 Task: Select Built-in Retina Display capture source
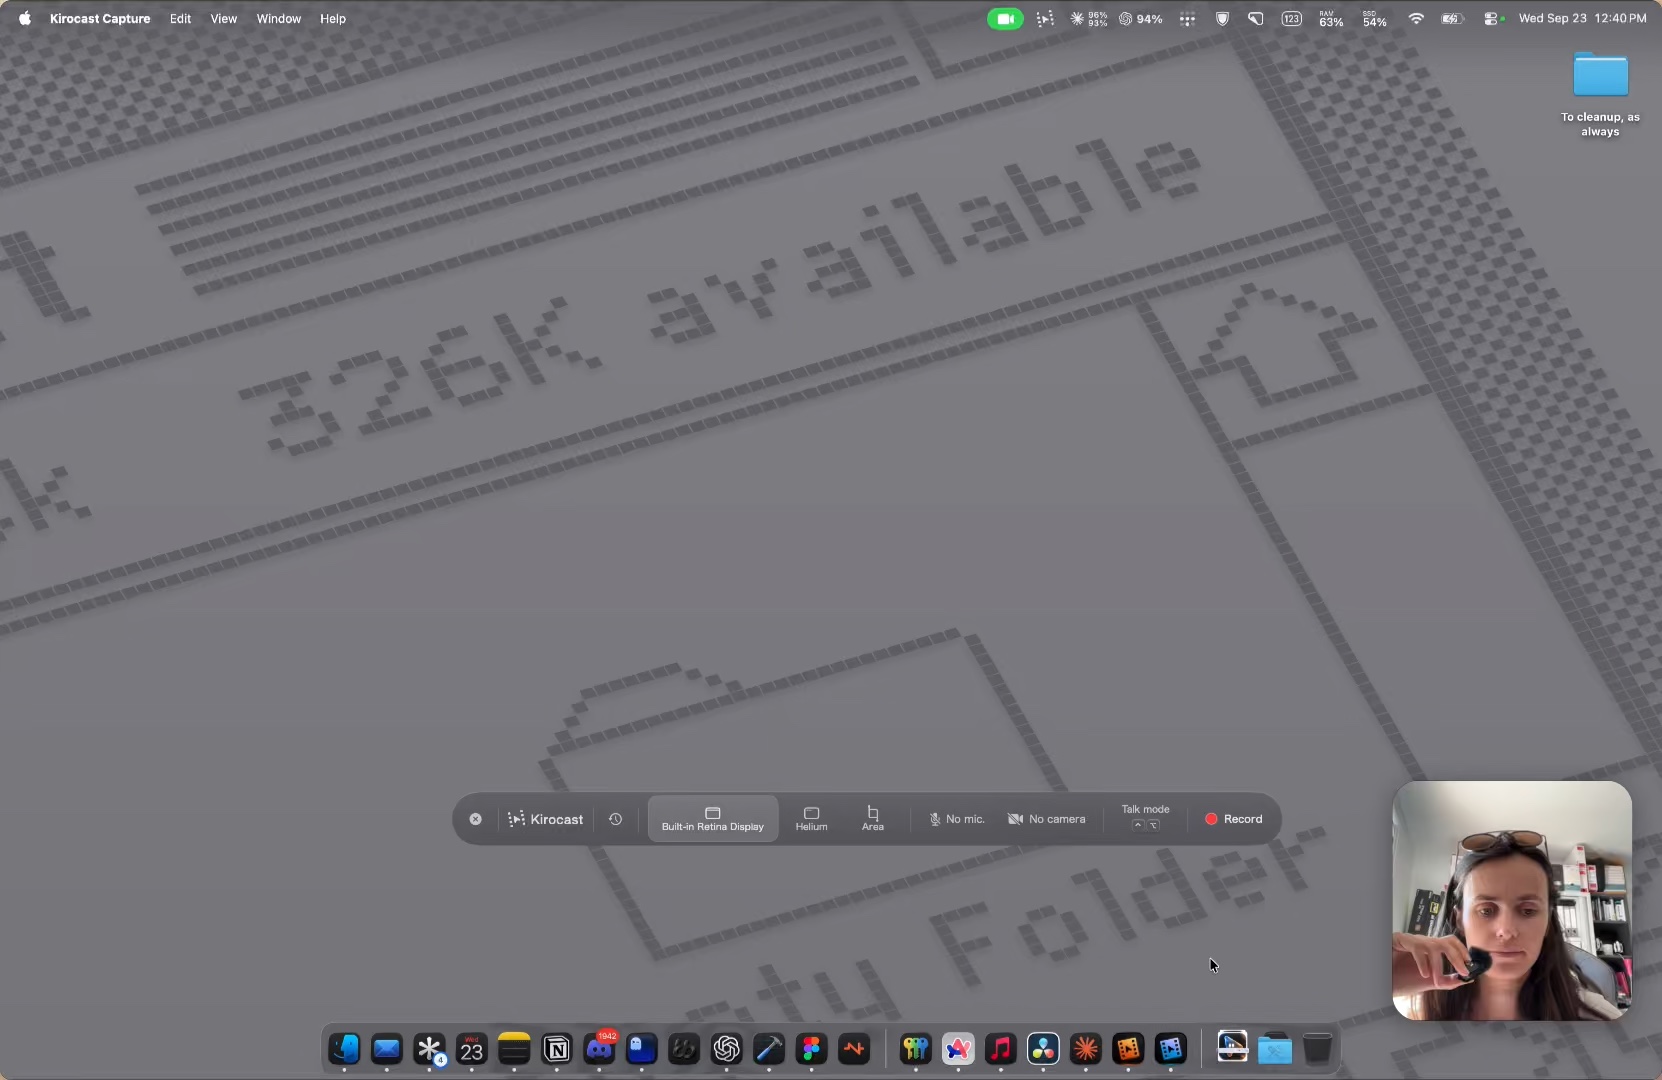click(x=713, y=819)
